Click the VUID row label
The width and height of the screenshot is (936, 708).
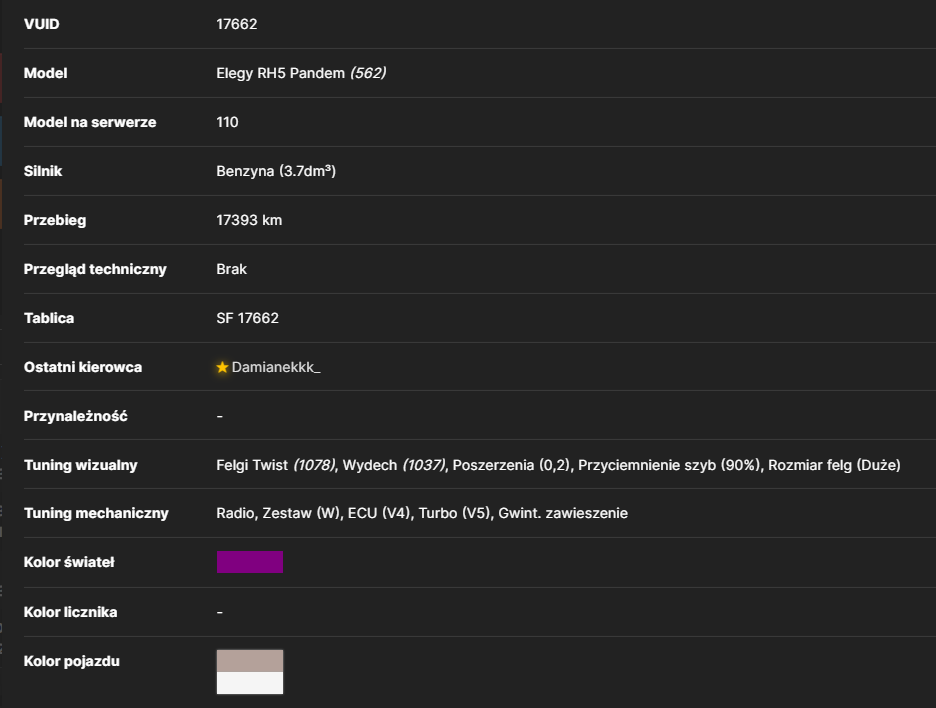[x=41, y=24]
